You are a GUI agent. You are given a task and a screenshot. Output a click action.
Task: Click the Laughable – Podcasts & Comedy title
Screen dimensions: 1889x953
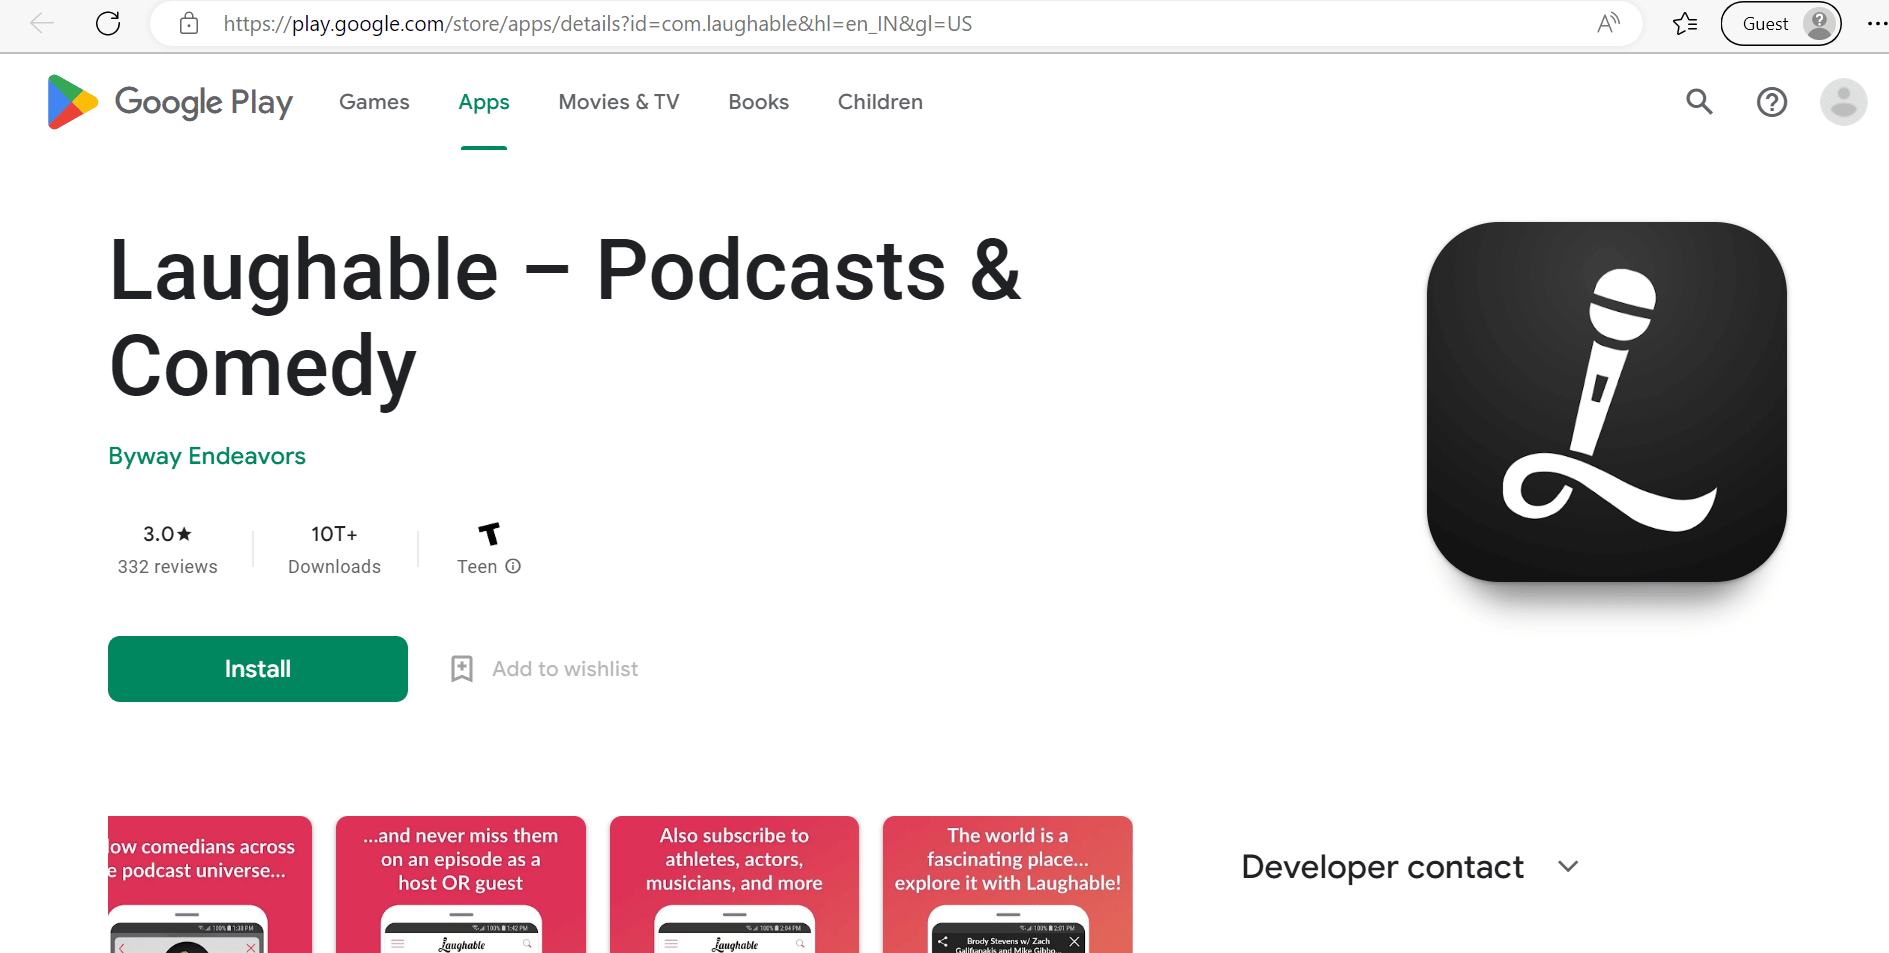[x=565, y=319]
